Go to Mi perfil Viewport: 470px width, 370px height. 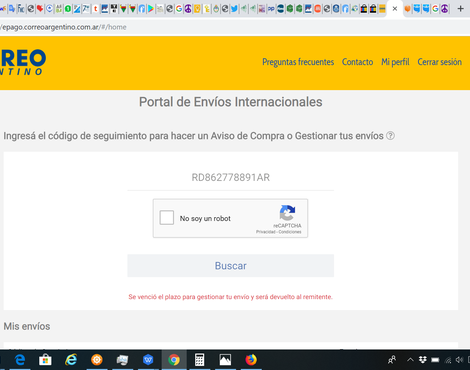(395, 62)
